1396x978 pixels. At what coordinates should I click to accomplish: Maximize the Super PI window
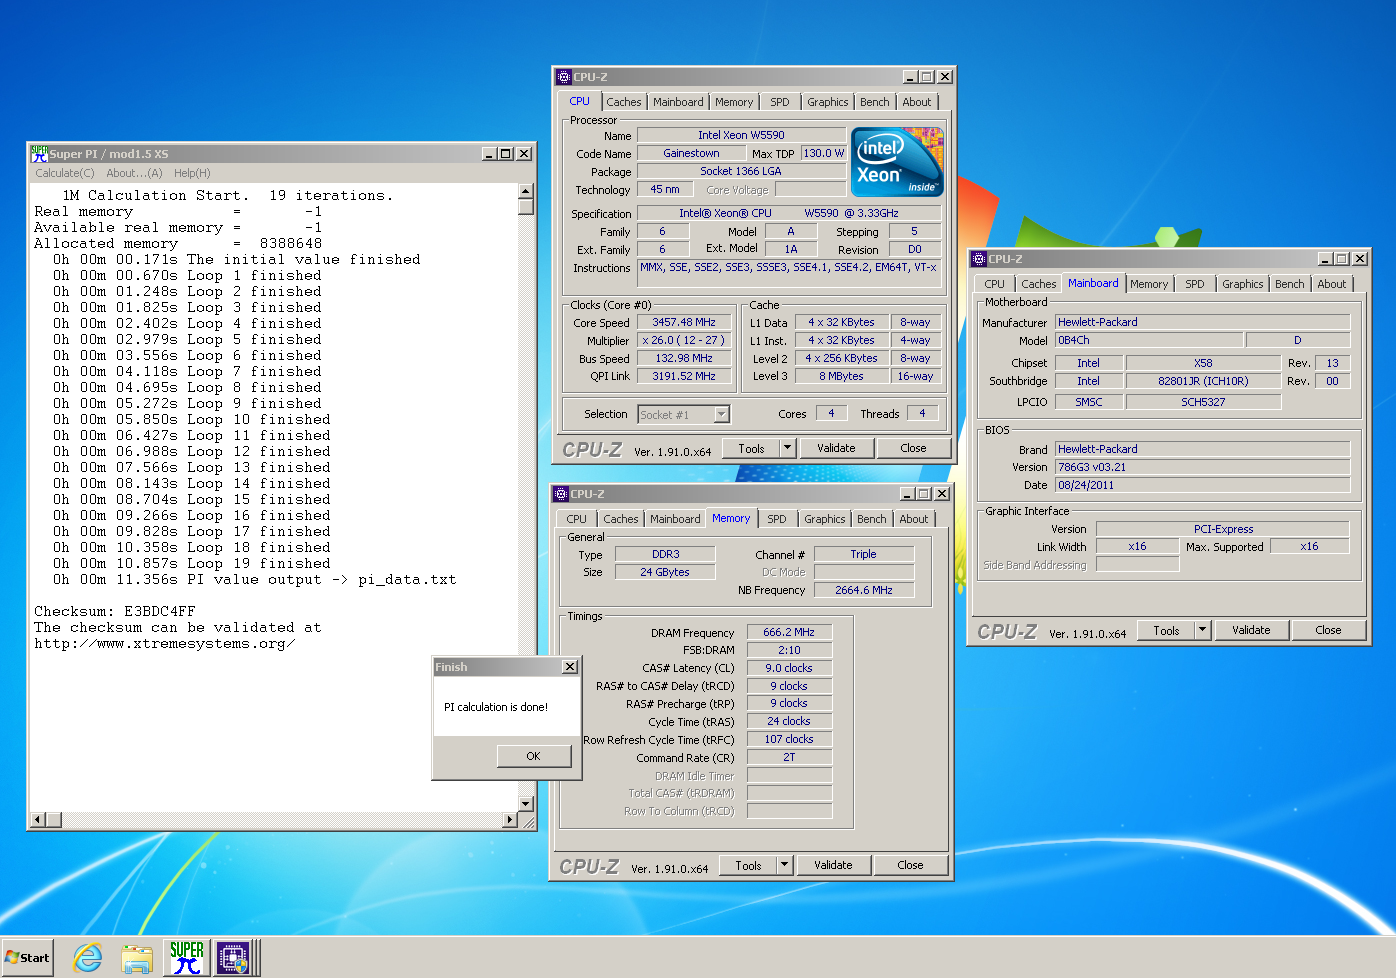pos(506,154)
